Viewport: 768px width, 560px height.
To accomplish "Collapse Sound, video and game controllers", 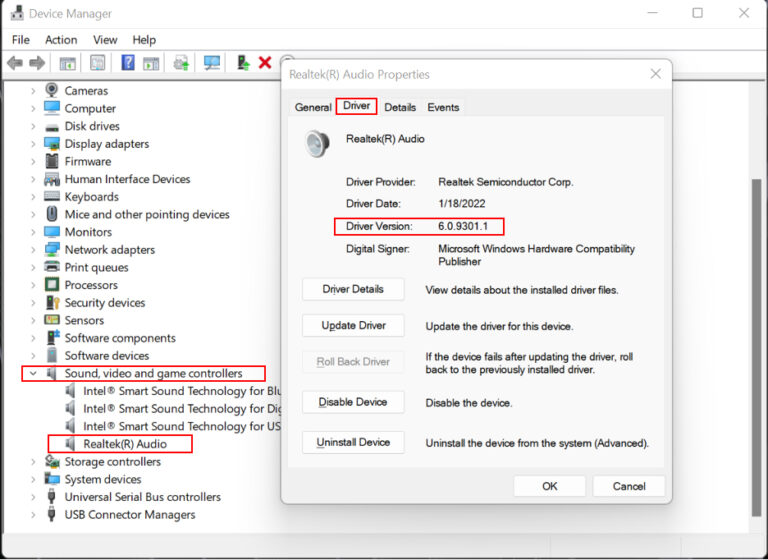I will tap(33, 373).
